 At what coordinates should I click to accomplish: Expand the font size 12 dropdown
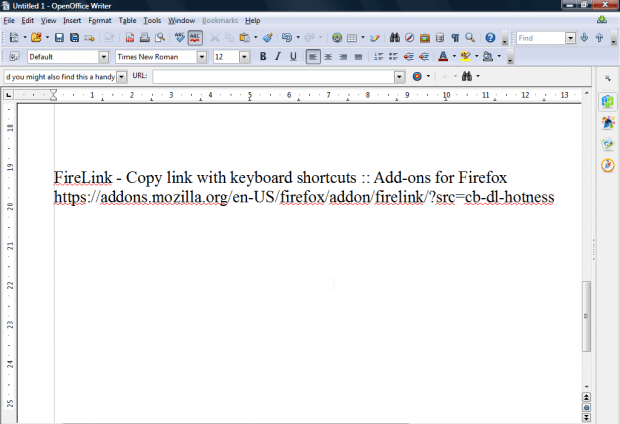[x=244, y=57]
